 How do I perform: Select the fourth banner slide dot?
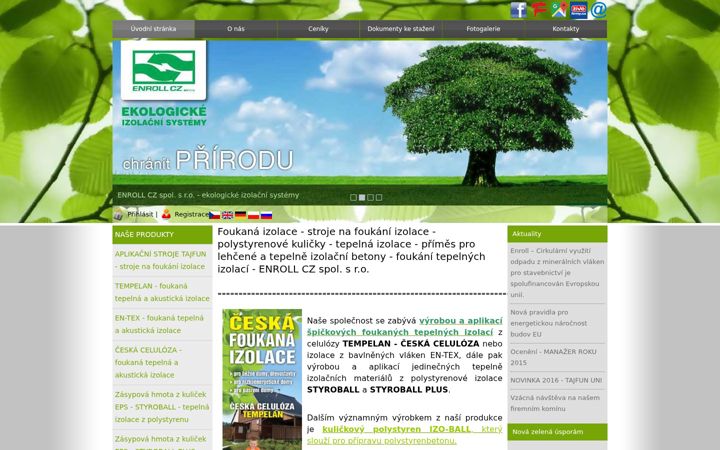click(379, 197)
